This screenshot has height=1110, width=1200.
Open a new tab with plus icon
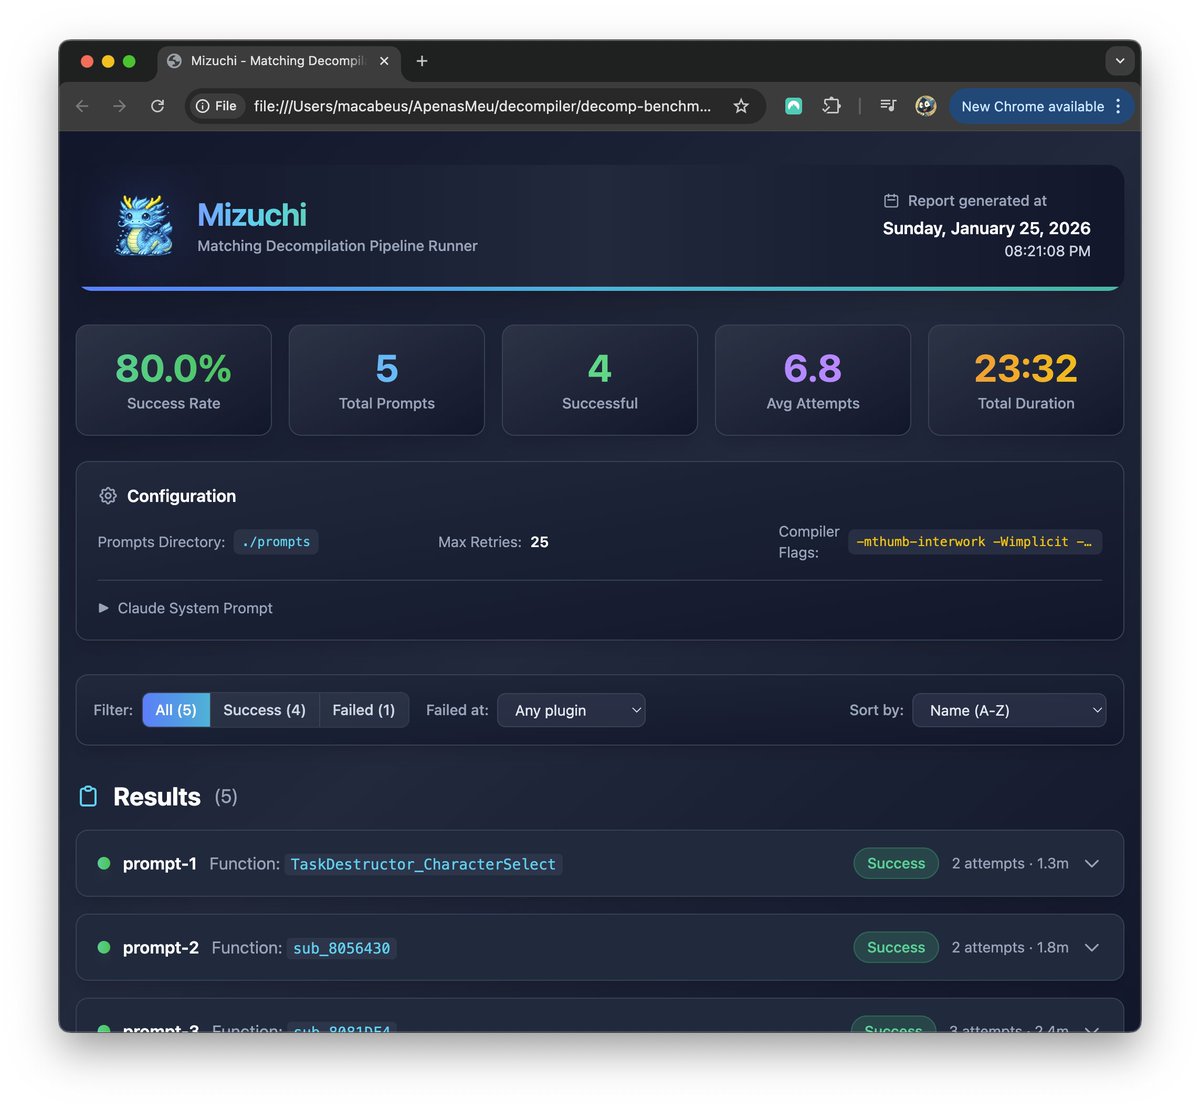pos(422,61)
